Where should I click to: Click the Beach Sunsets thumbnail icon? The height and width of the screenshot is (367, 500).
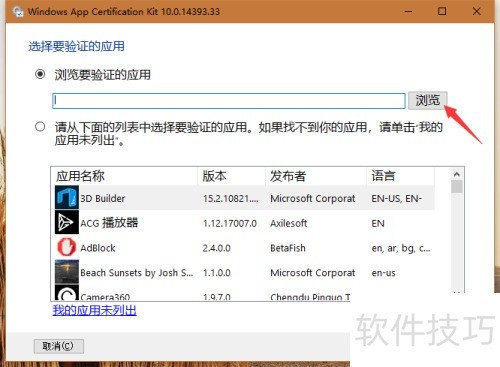pyautogui.click(x=67, y=272)
